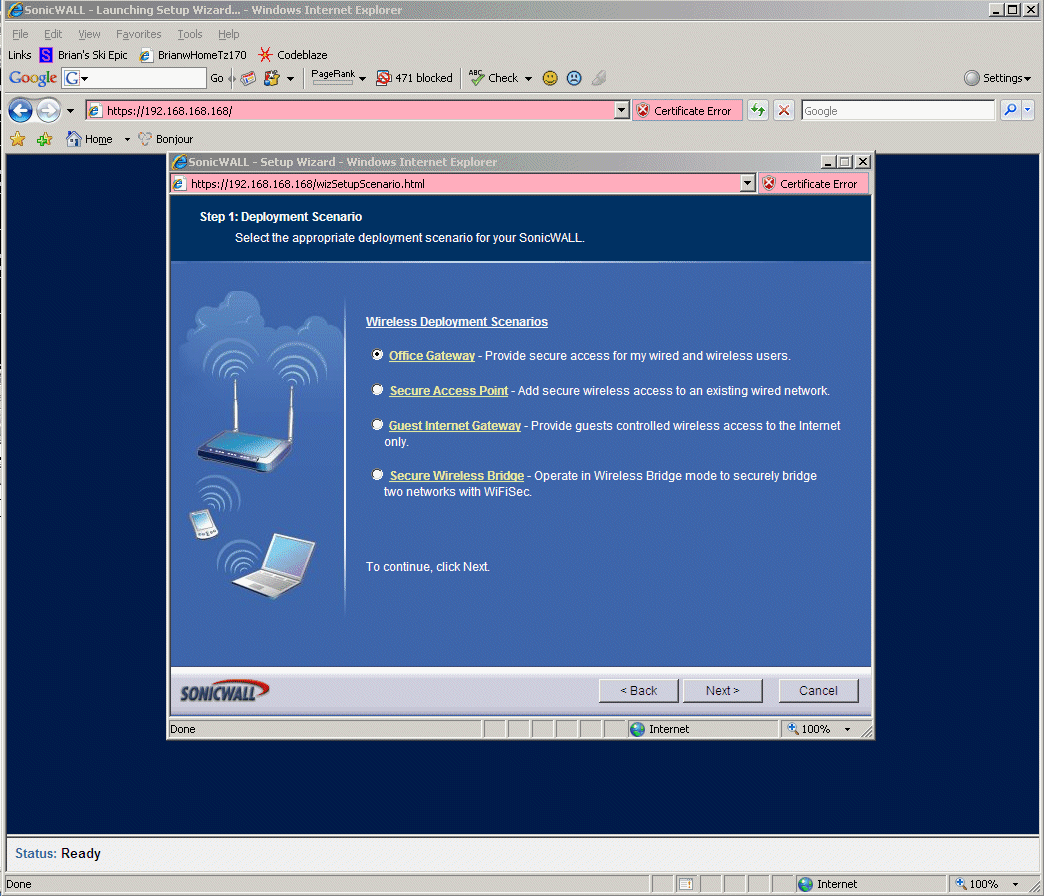Click the Google toolbar logo
Screen dimensions: 1044x896
tap(33, 78)
